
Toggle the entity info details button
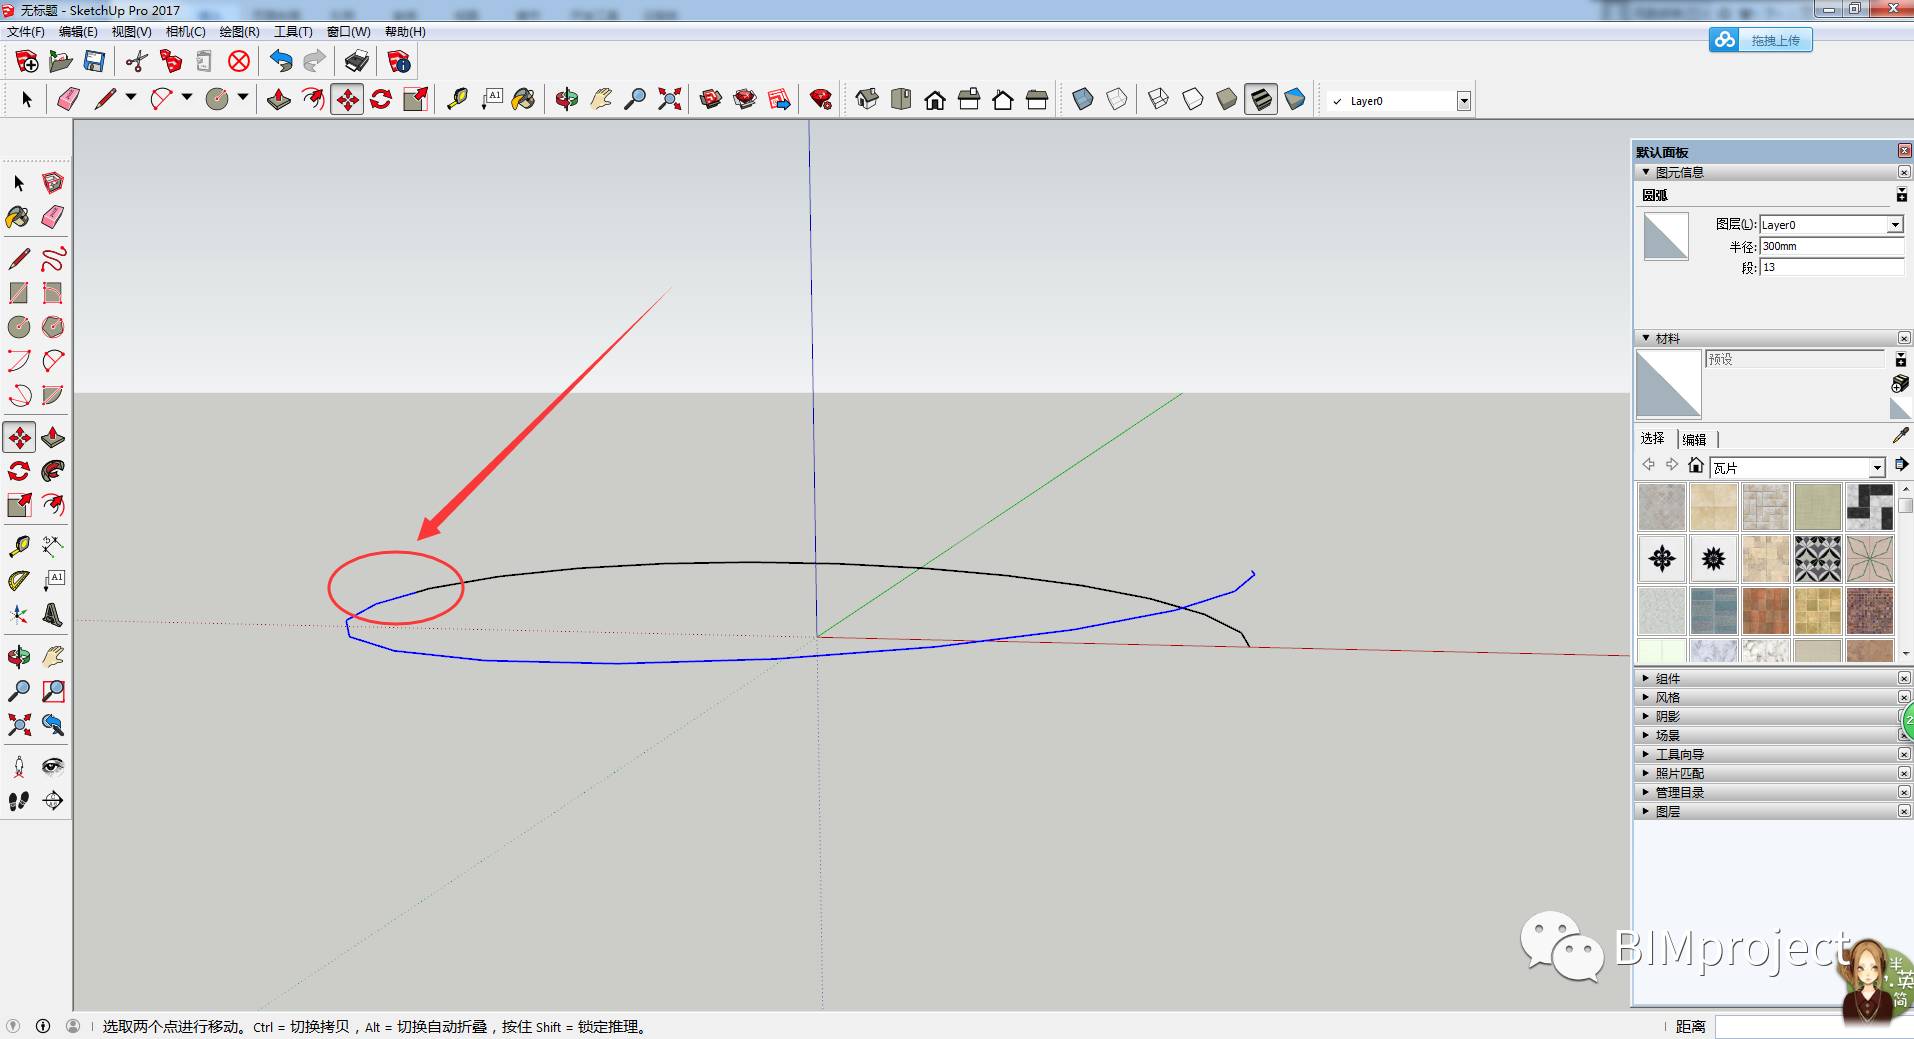click(1902, 195)
